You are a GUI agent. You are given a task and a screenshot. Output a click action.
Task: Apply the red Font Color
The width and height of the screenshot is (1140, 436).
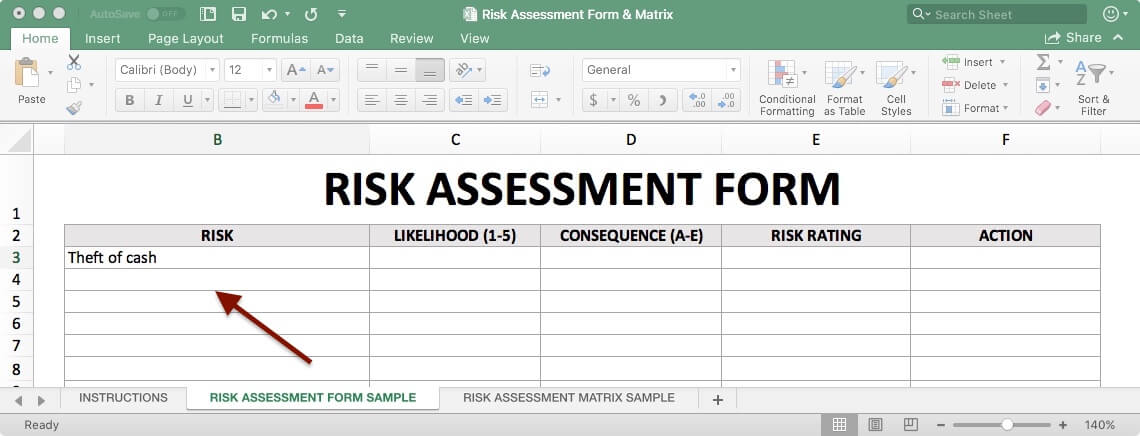pos(314,100)
